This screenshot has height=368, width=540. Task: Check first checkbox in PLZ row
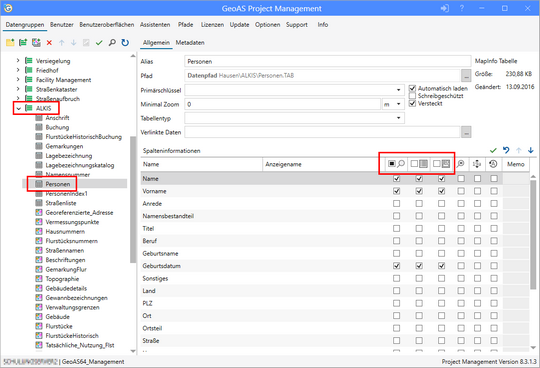point(396,303)
